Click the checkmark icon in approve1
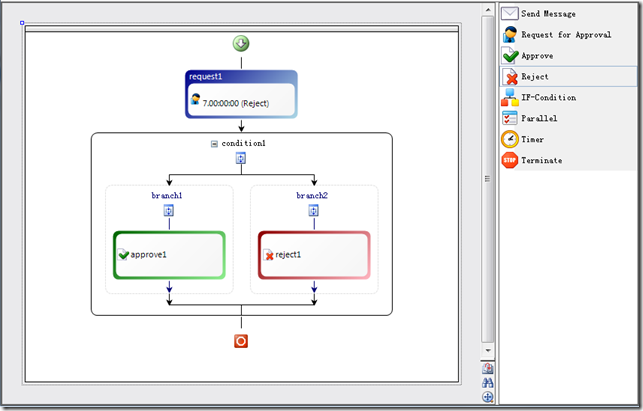Screen dimensions: 643x411 [123, 254]
